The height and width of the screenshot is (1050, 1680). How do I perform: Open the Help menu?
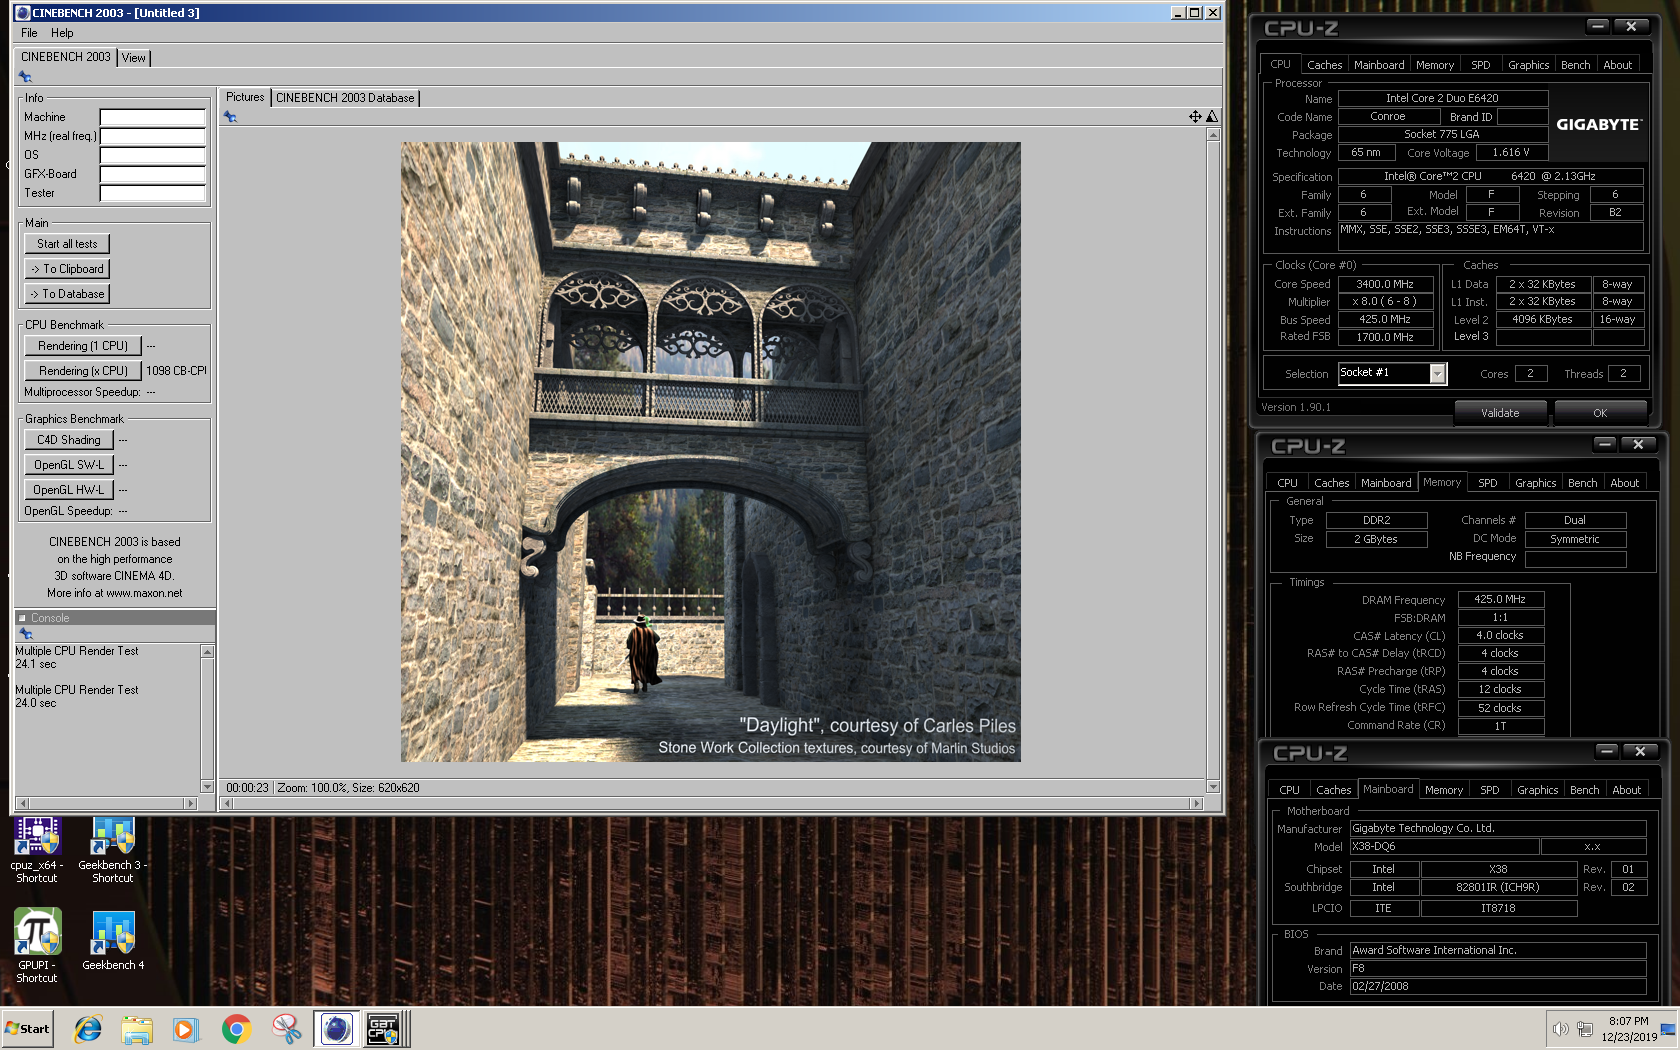click(62, 33)
